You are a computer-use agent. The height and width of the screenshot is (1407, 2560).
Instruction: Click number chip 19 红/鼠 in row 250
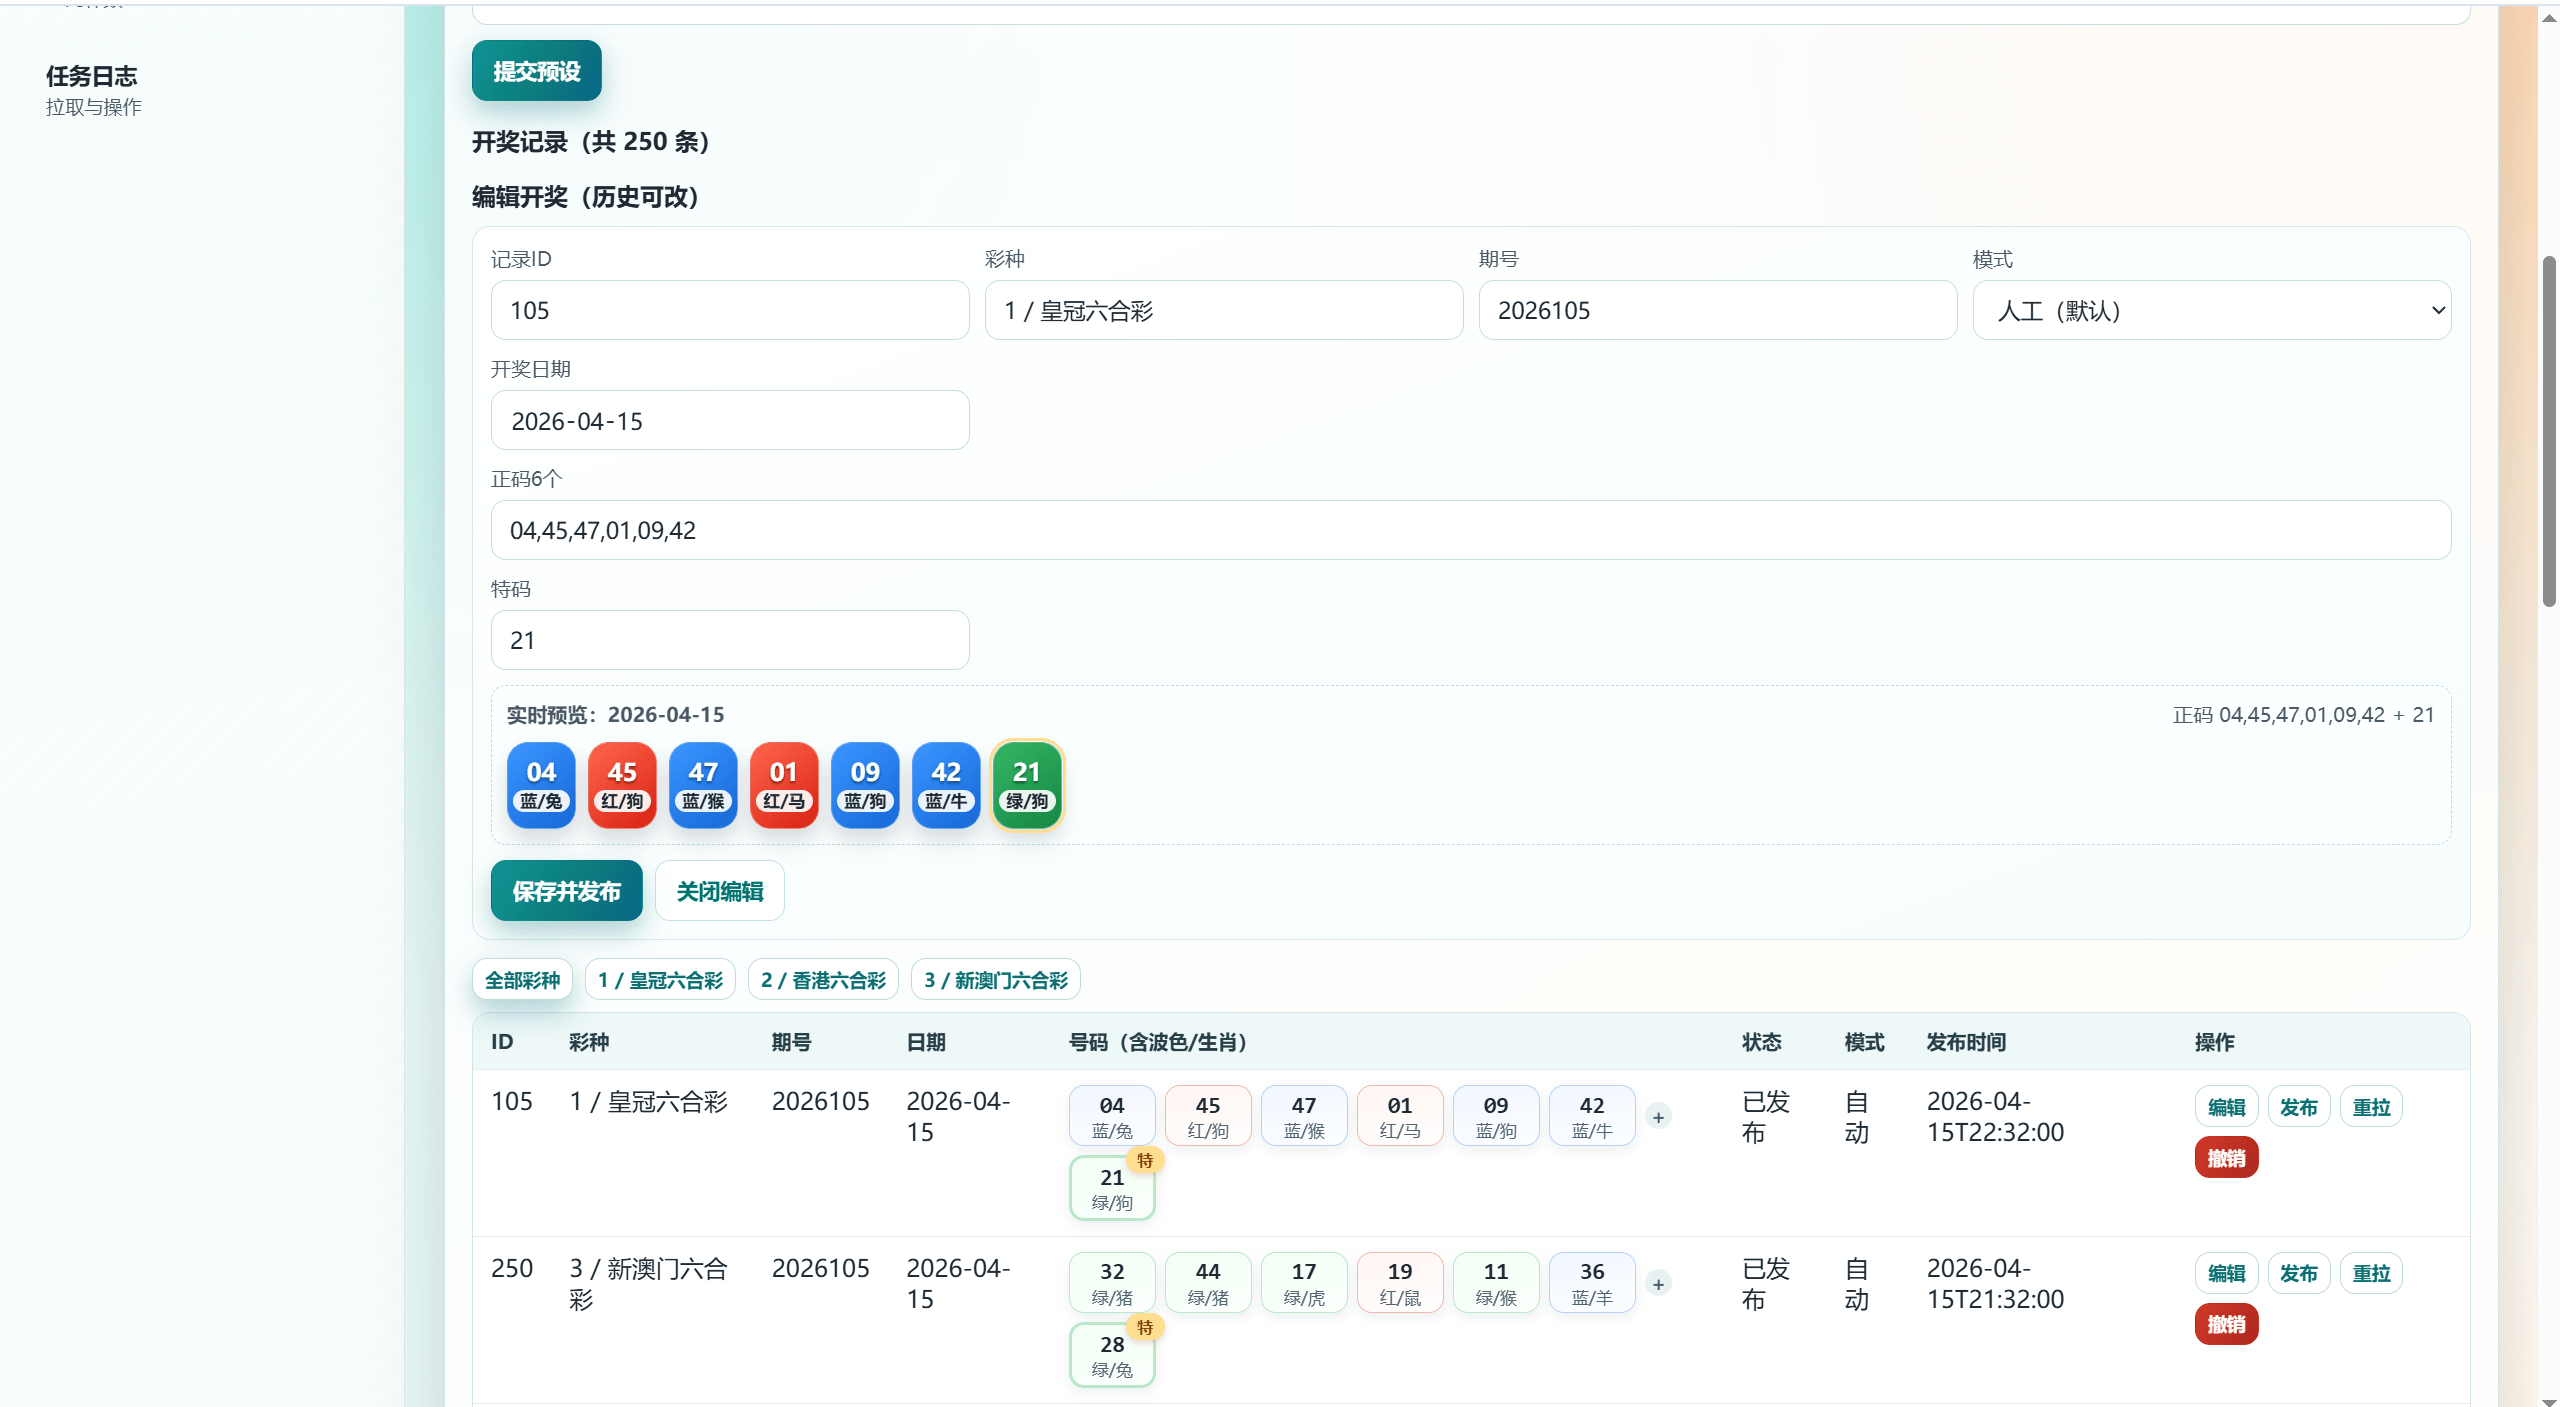tap(1400, 1283)
